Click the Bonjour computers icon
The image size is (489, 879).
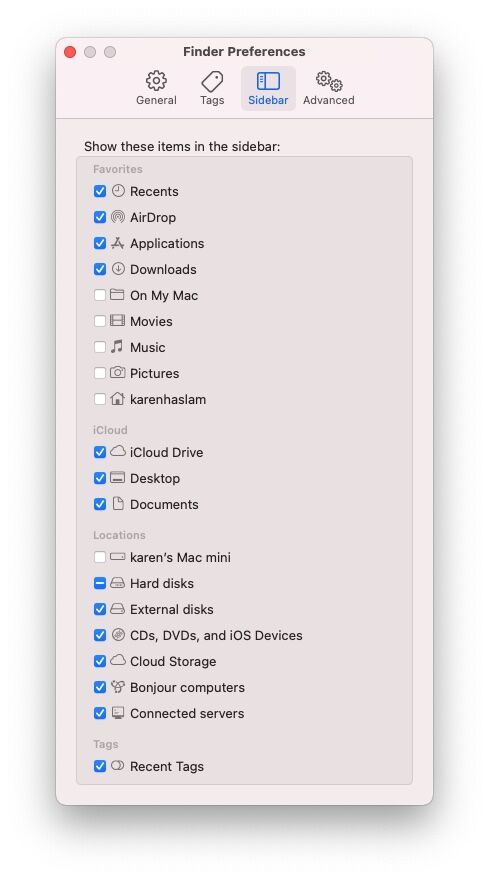(x=117, y=686)
